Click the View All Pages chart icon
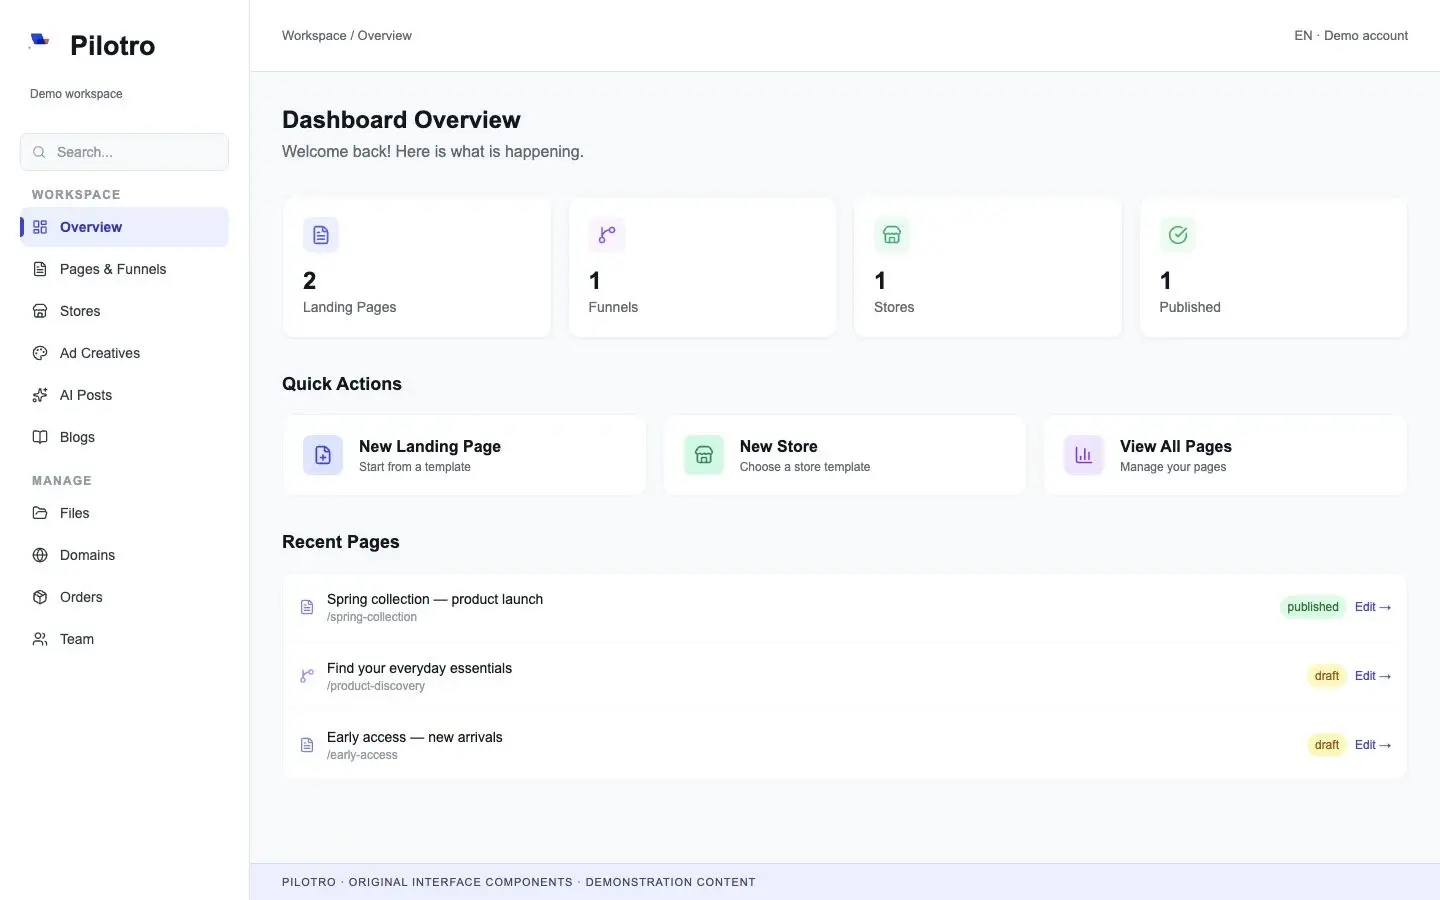The height and width of the screenshot is (900, 1440). click(x=1084, y=455)
